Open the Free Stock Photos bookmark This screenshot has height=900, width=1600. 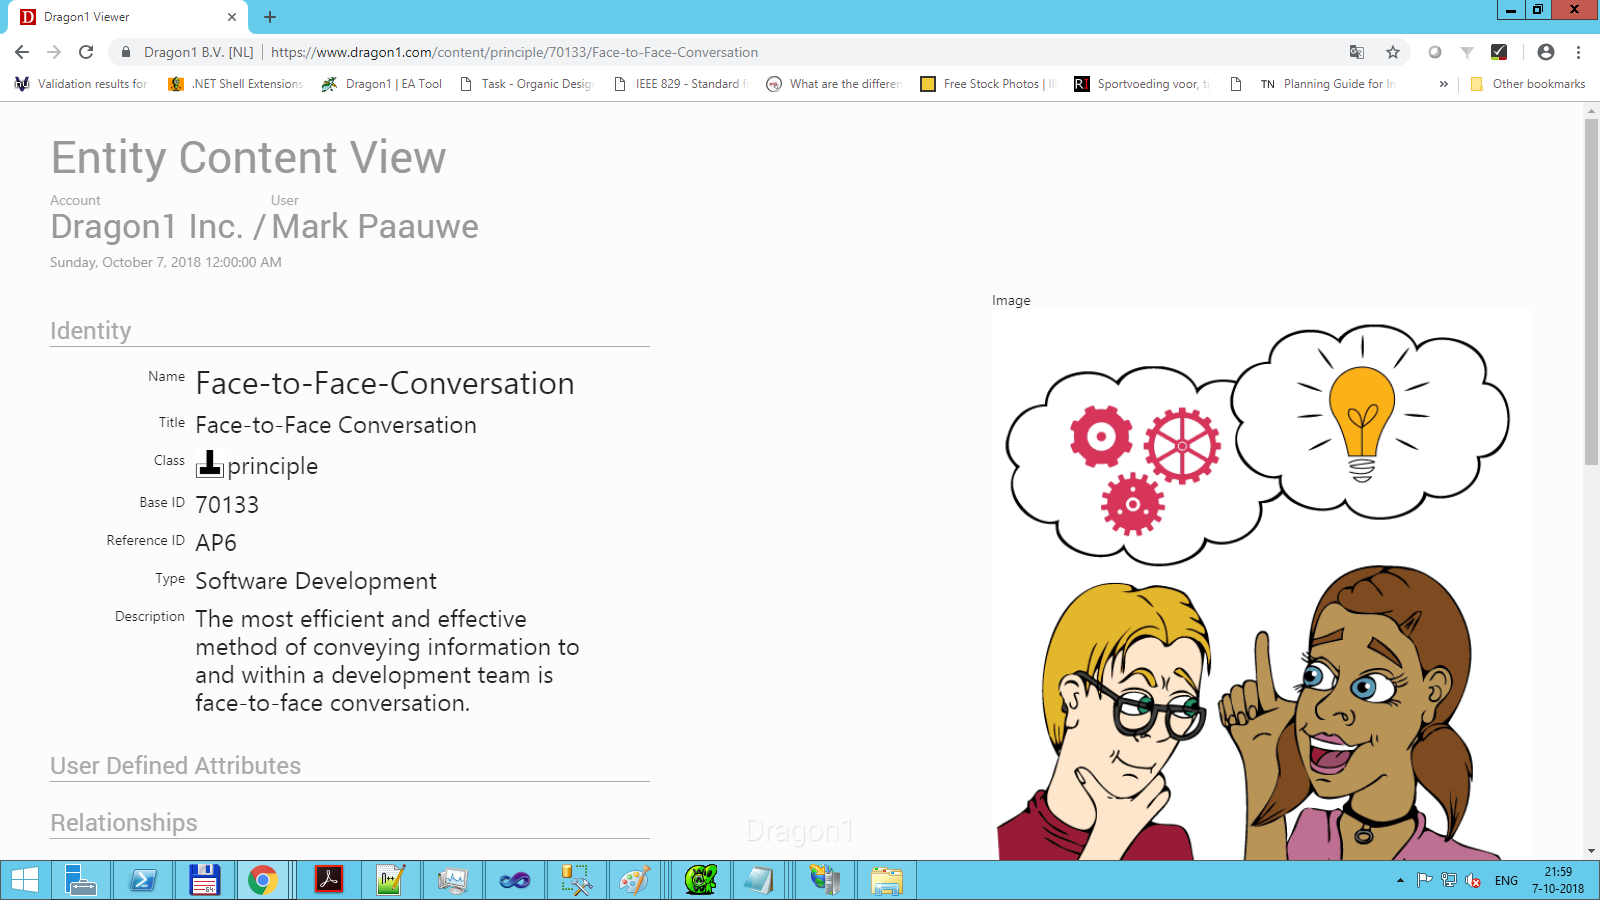[988, 84]
